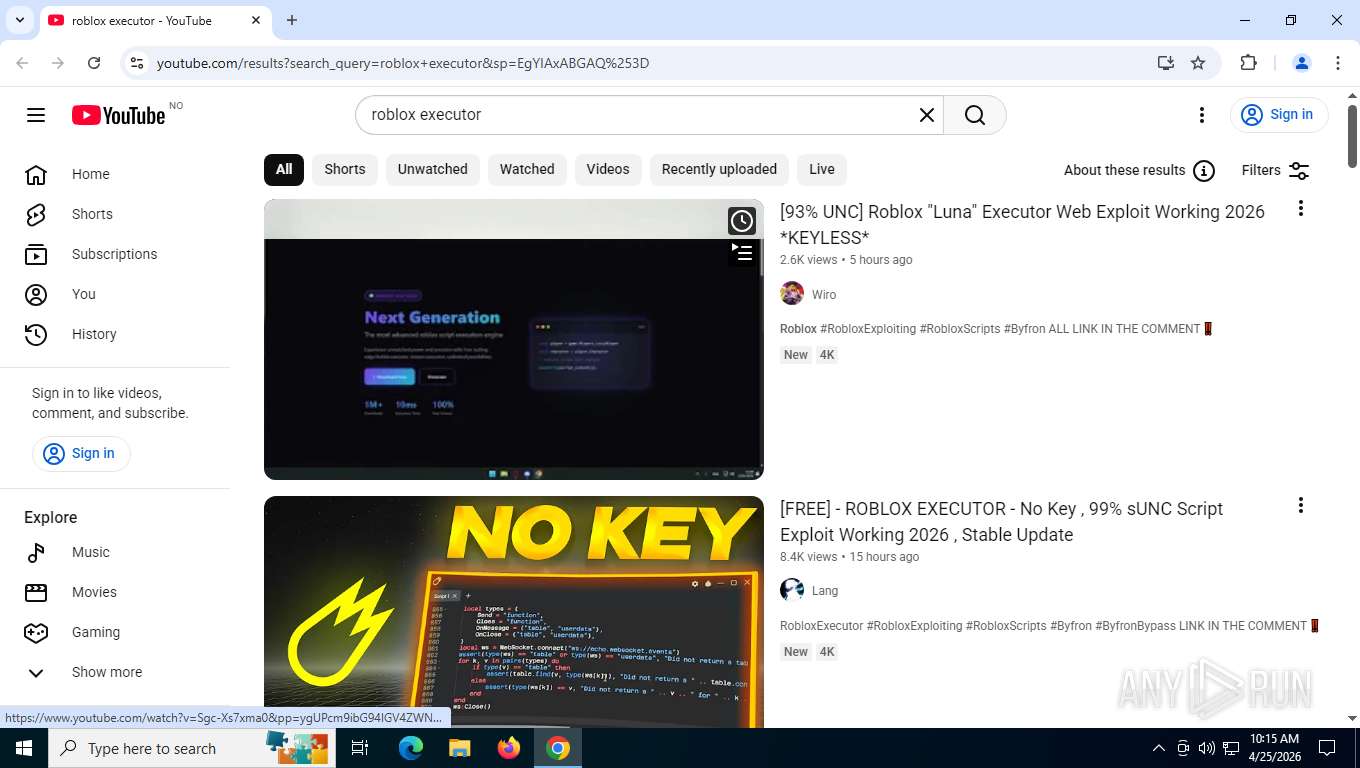
Task: Select the Live filter chip
Action: (822, 169)
